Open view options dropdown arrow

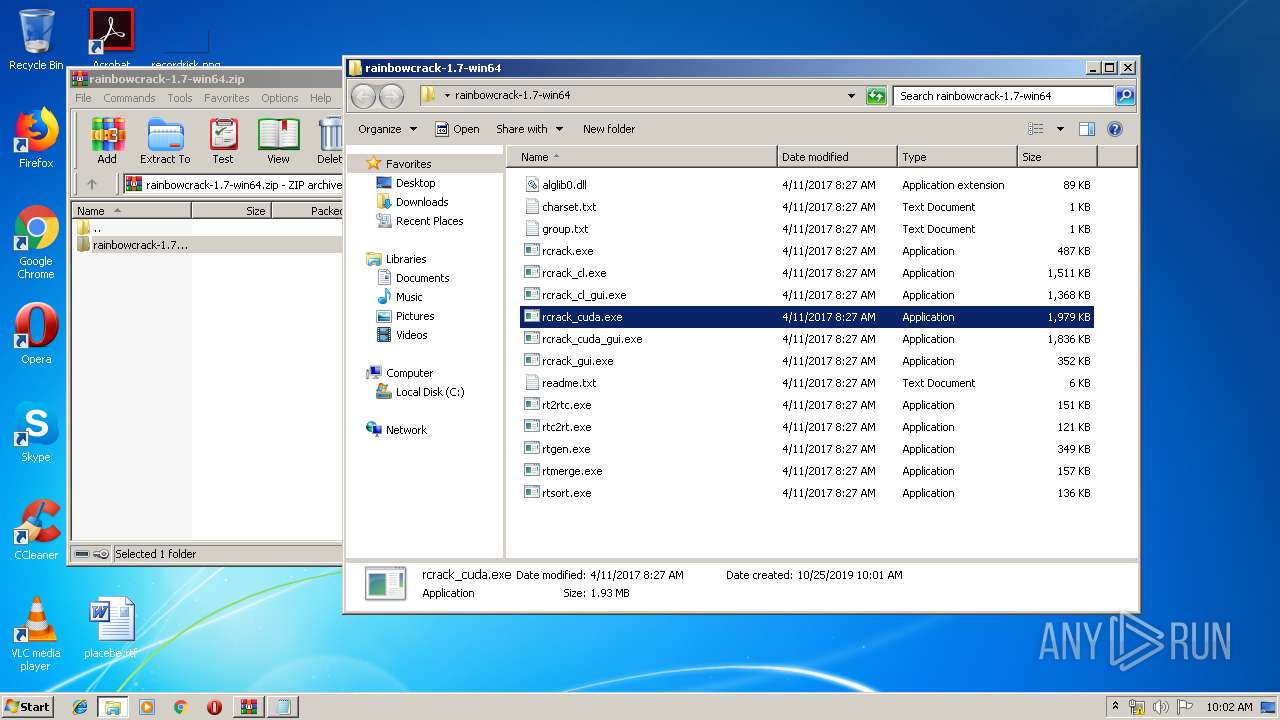coord(1060,129)
